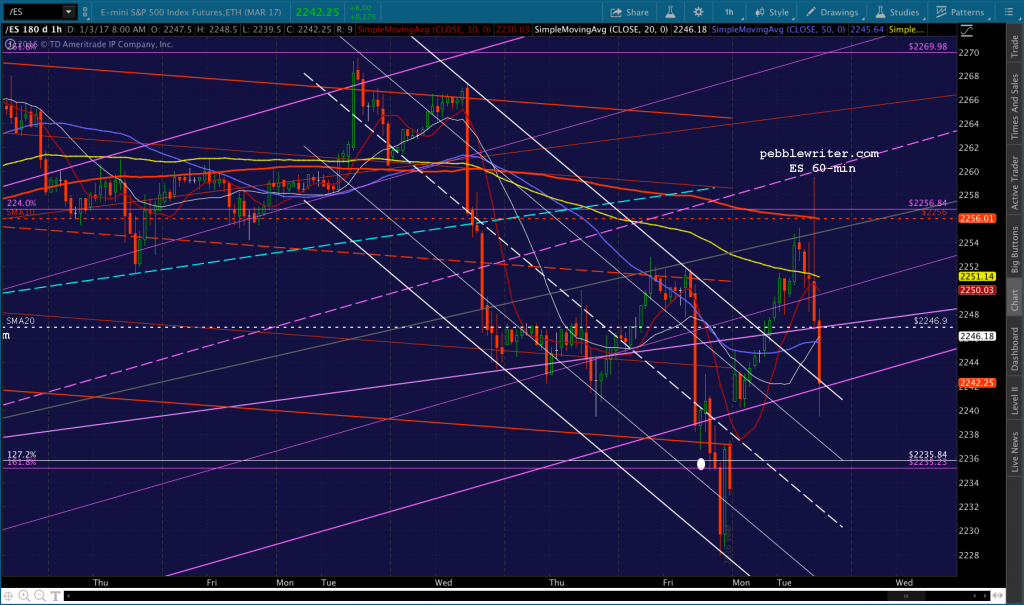This screenshot has height=605, width=1024.
Task: Select the text annotation T tool
Action: pos(56,596)
